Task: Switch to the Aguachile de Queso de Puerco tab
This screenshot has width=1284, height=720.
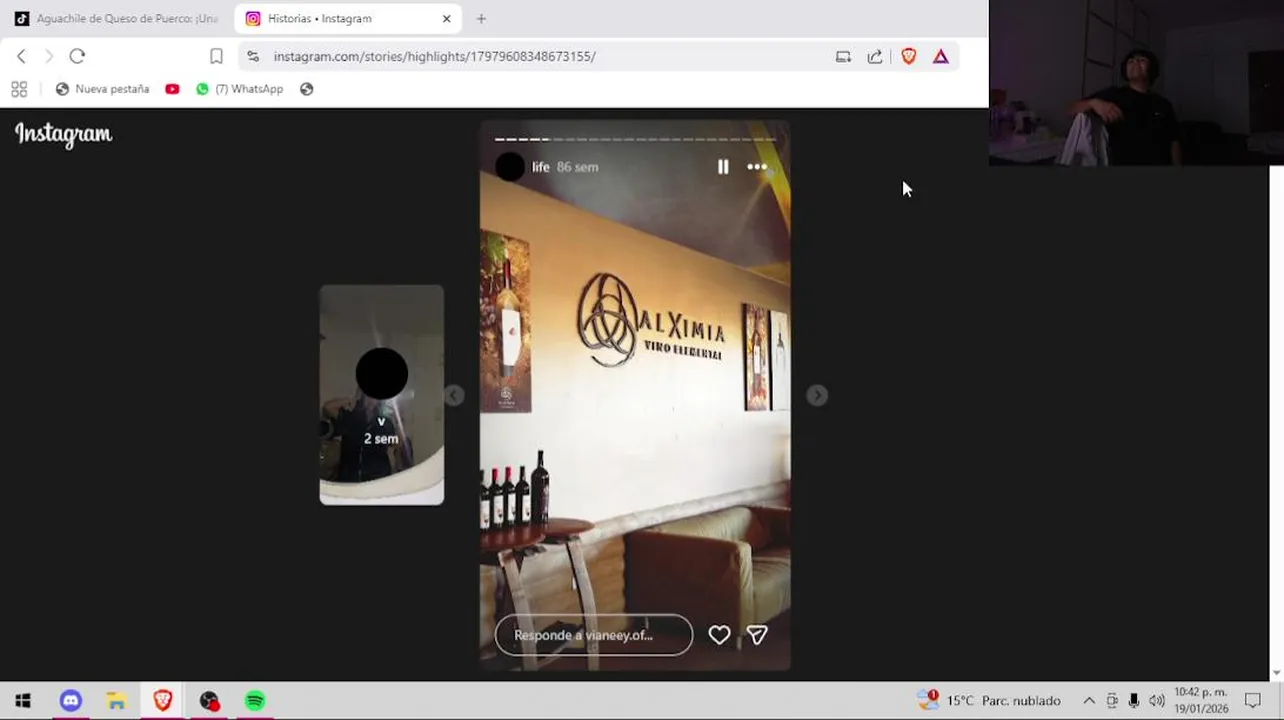Action: click(x=117, y=19)
